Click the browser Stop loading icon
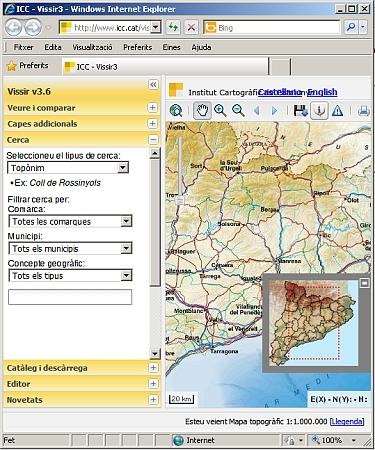Image resolution: width=375 pixels, height=450 pixels. (191, 27)
